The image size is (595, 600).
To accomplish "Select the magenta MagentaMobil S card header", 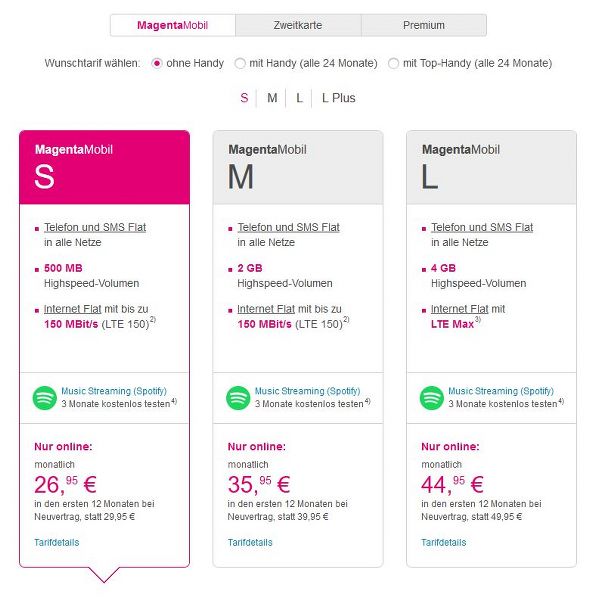I will [104, 168].
